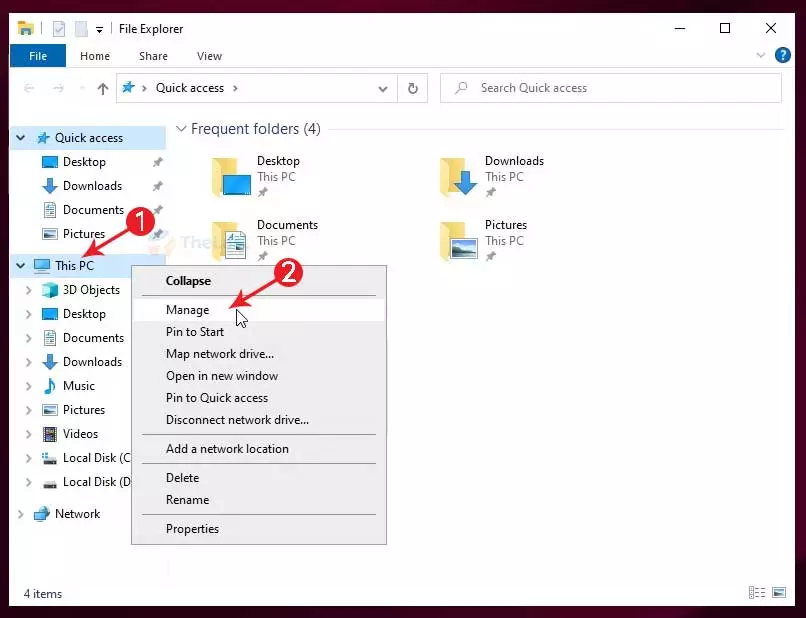The width and height of the screenshot is (806, 618).
Task: Open the Desktop frequent folder tile
Action: click(255, 176)
